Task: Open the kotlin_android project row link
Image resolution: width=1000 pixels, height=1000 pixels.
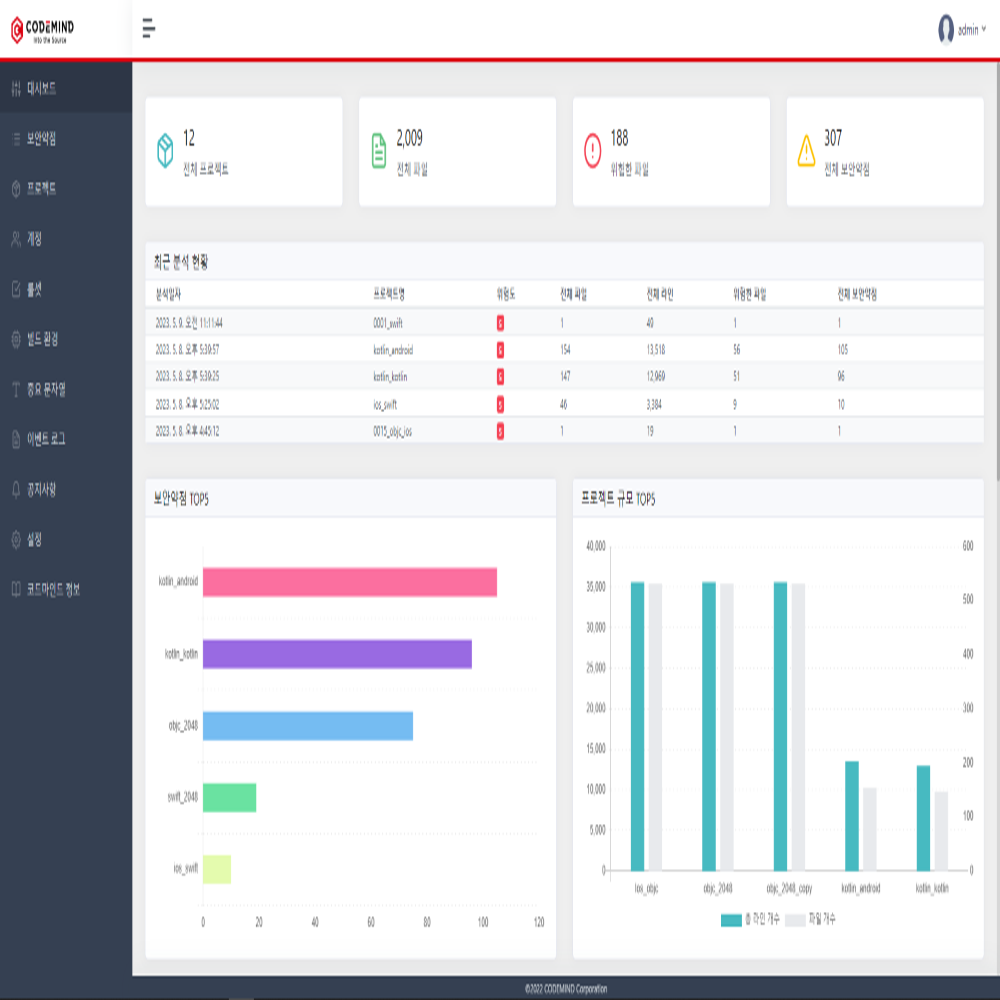Action: click(392, 350)
